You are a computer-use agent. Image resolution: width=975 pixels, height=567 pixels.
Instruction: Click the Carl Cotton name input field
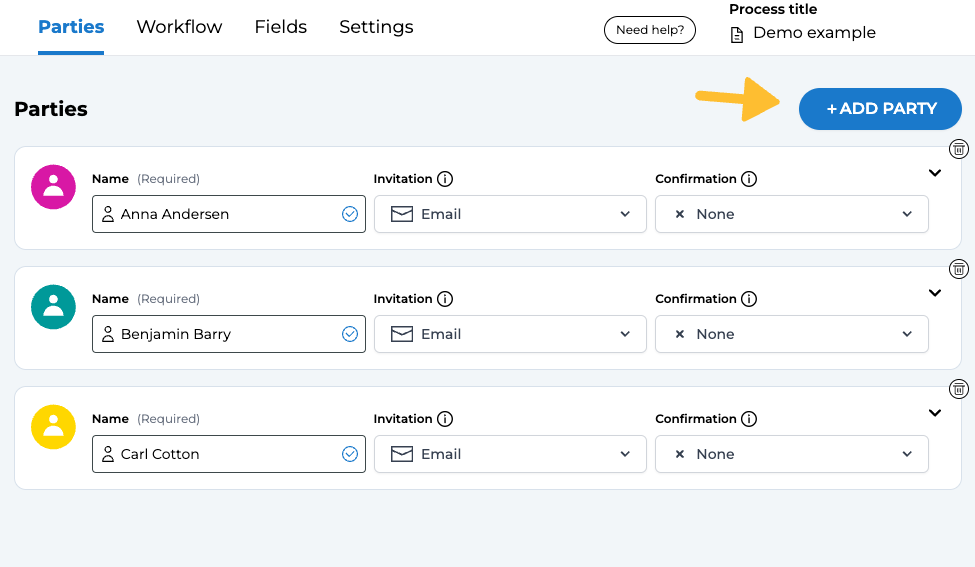220,454
